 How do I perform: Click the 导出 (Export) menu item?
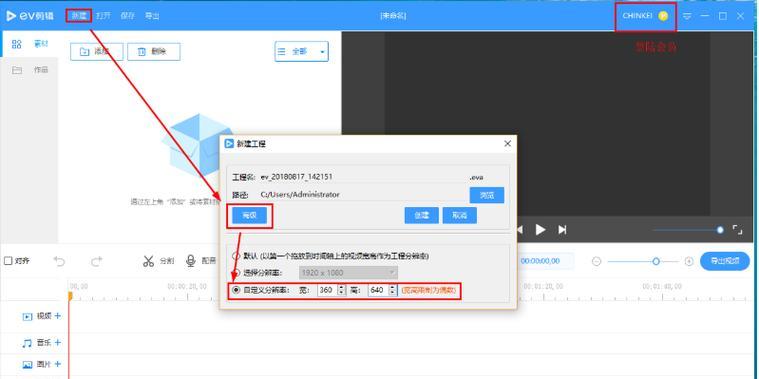point(152,15)
